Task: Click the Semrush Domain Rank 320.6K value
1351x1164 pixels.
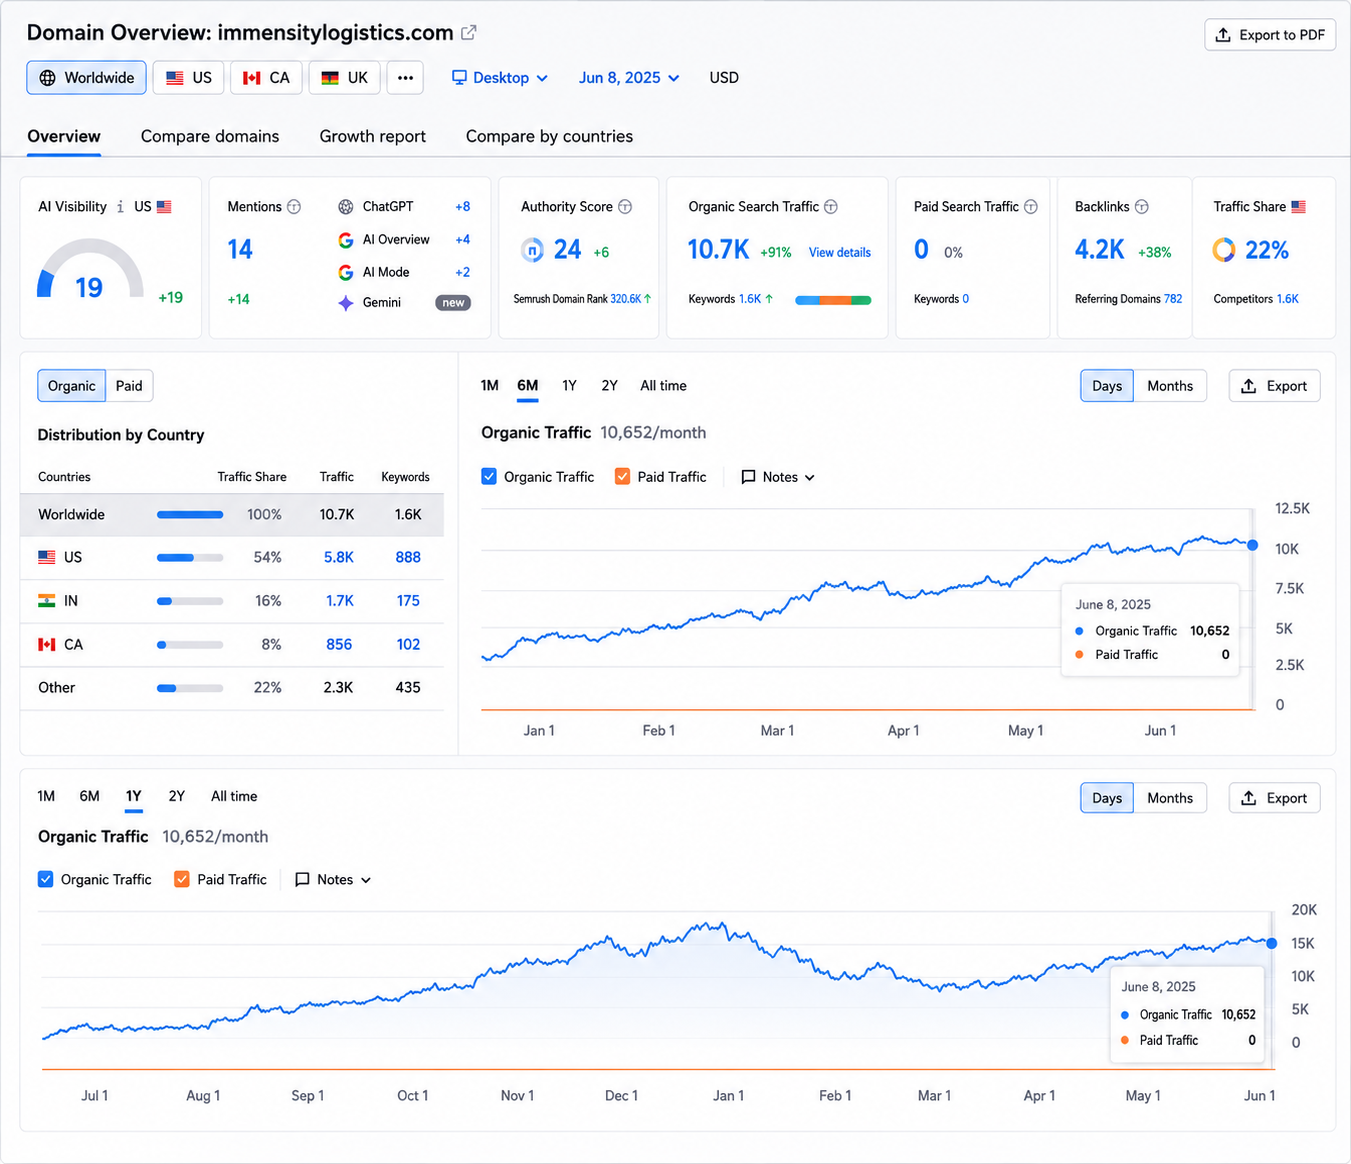Action: click(625, 299)
